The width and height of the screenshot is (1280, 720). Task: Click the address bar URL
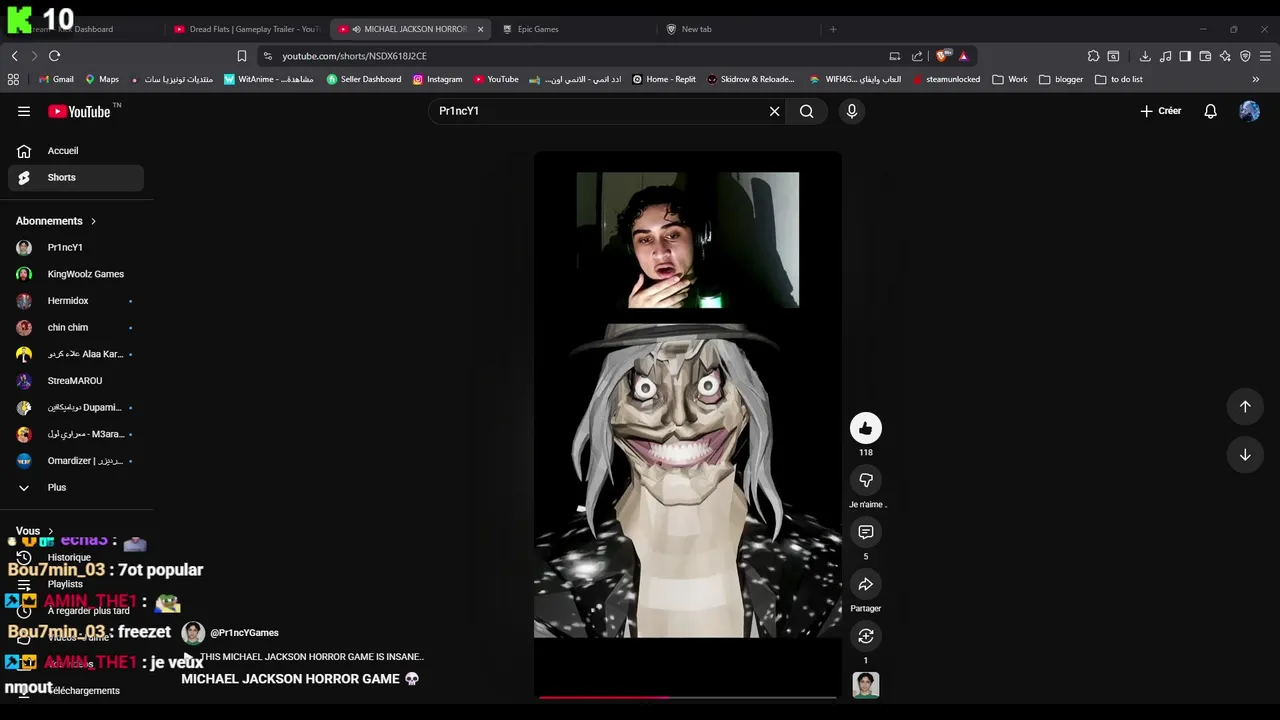pyautogui.click(x=354, y=56)
